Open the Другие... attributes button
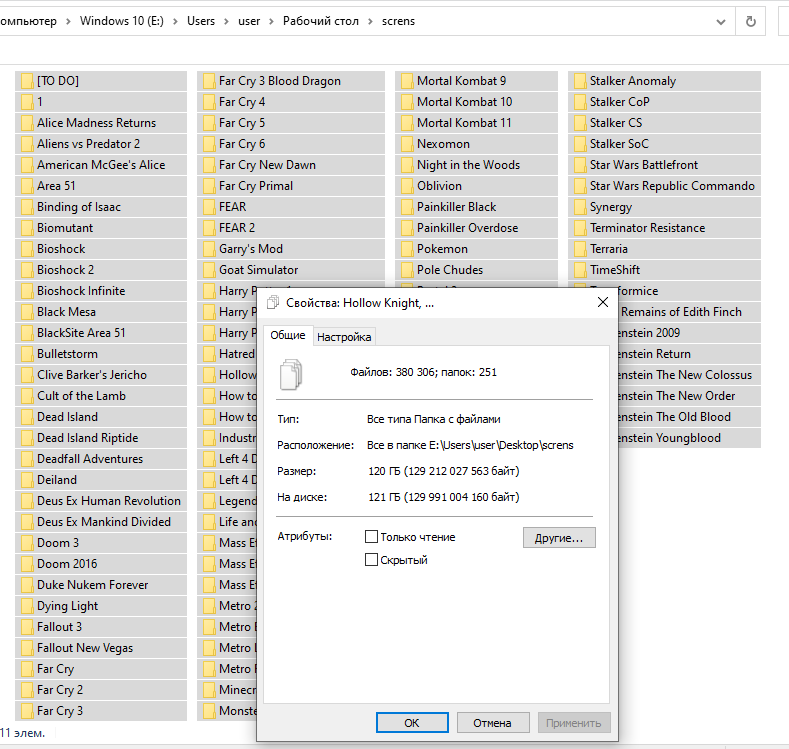This screenshot has height=749, width=789. click(559, 538)
